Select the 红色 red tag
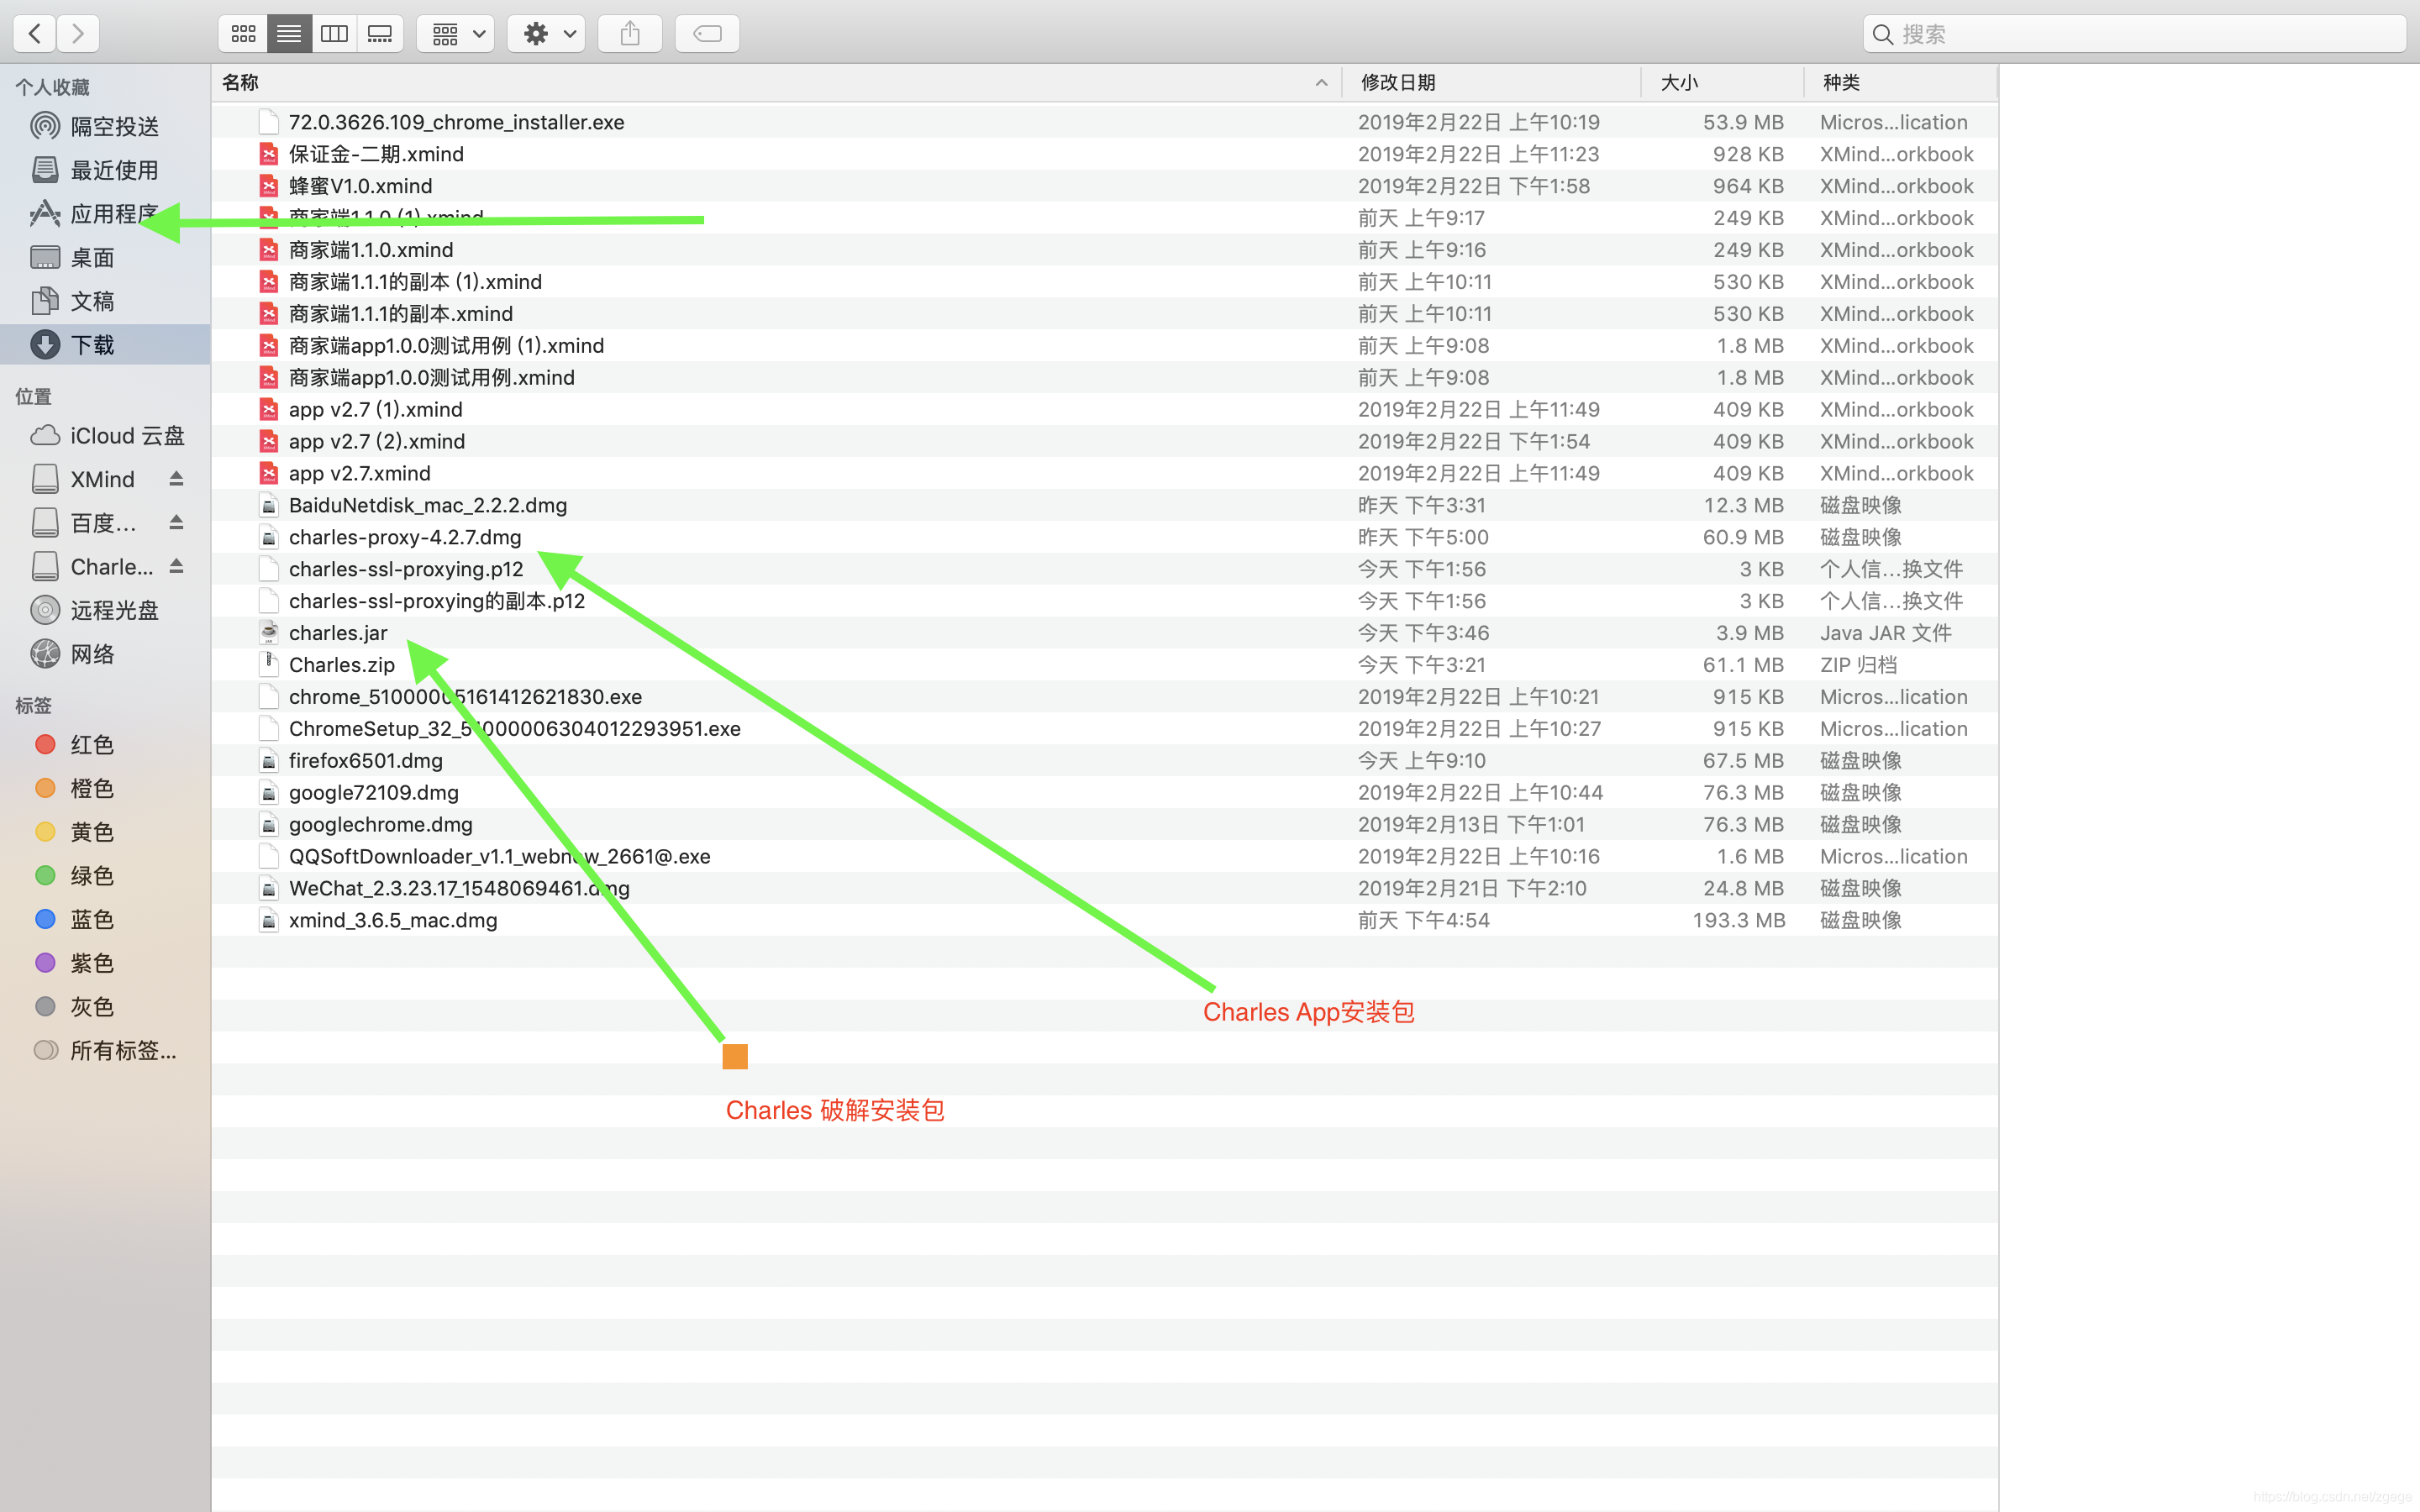Viewport: 2420px width, 1512px height. [105, 745]
